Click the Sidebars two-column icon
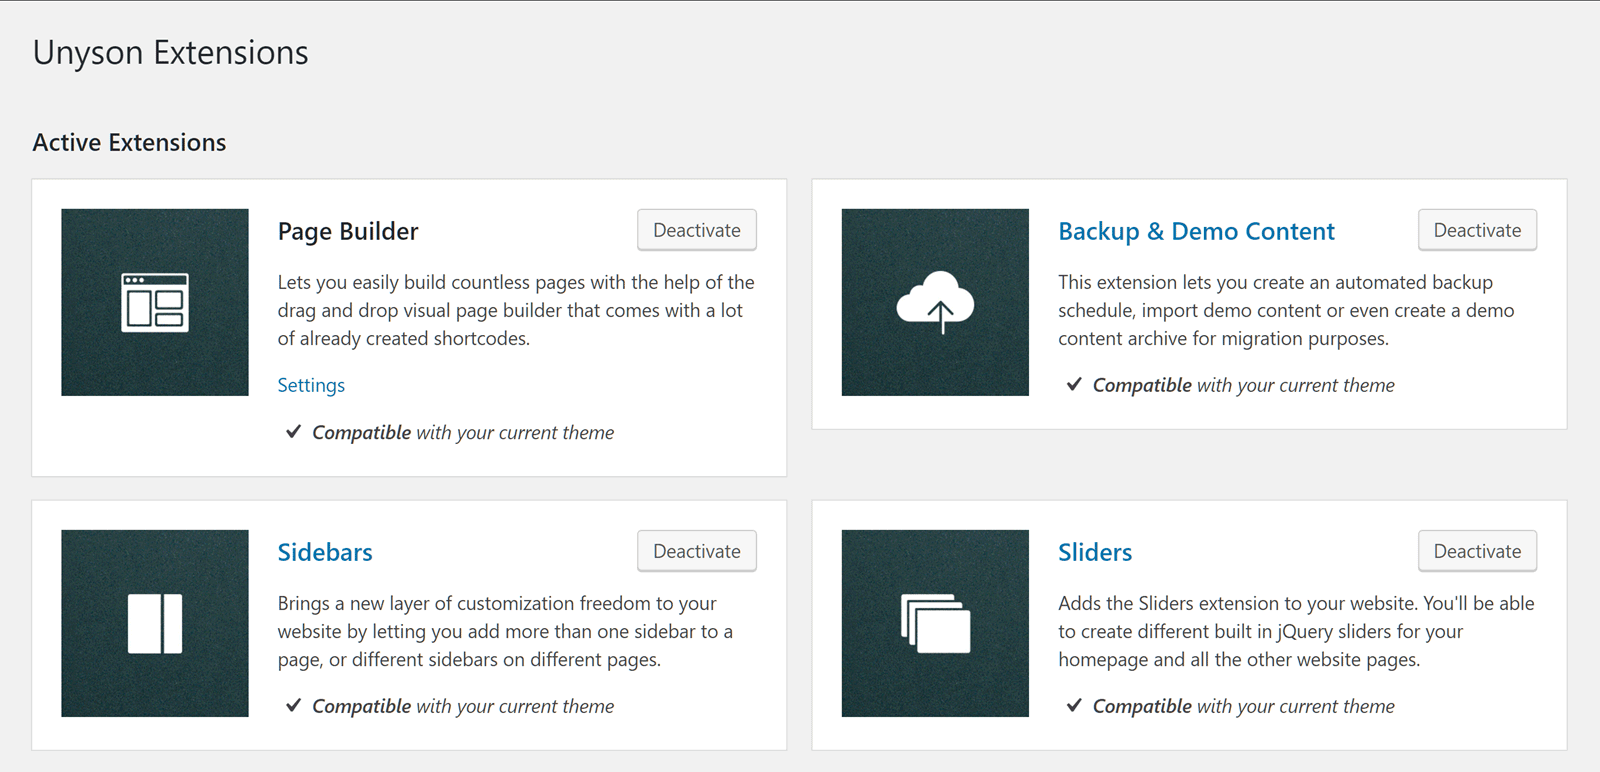Image resolution: width=1600 pixels, height=772 pixels. tap(155, 623)
